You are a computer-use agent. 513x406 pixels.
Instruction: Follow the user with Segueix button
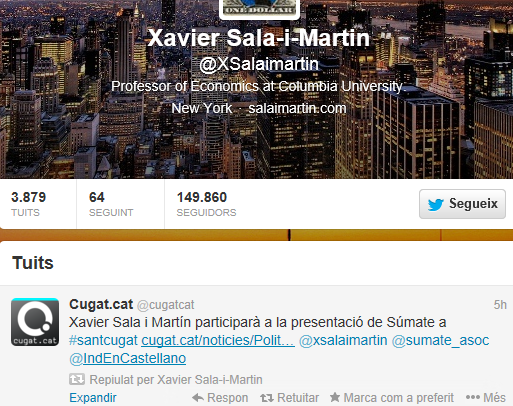[x=462, y=204]
